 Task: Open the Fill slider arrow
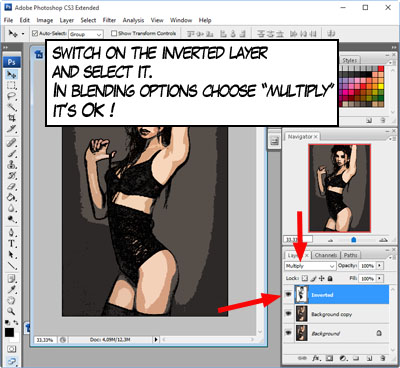coord(380,278)
